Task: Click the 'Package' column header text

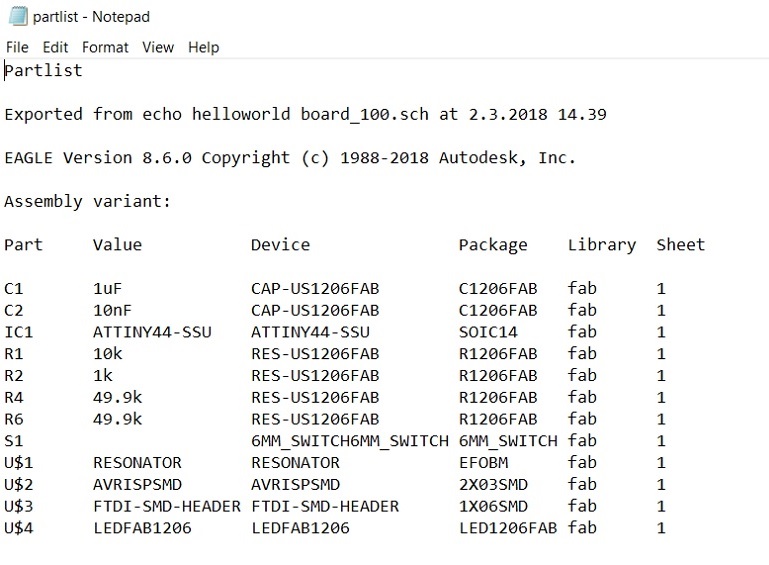Action: (x=492, y=245)
